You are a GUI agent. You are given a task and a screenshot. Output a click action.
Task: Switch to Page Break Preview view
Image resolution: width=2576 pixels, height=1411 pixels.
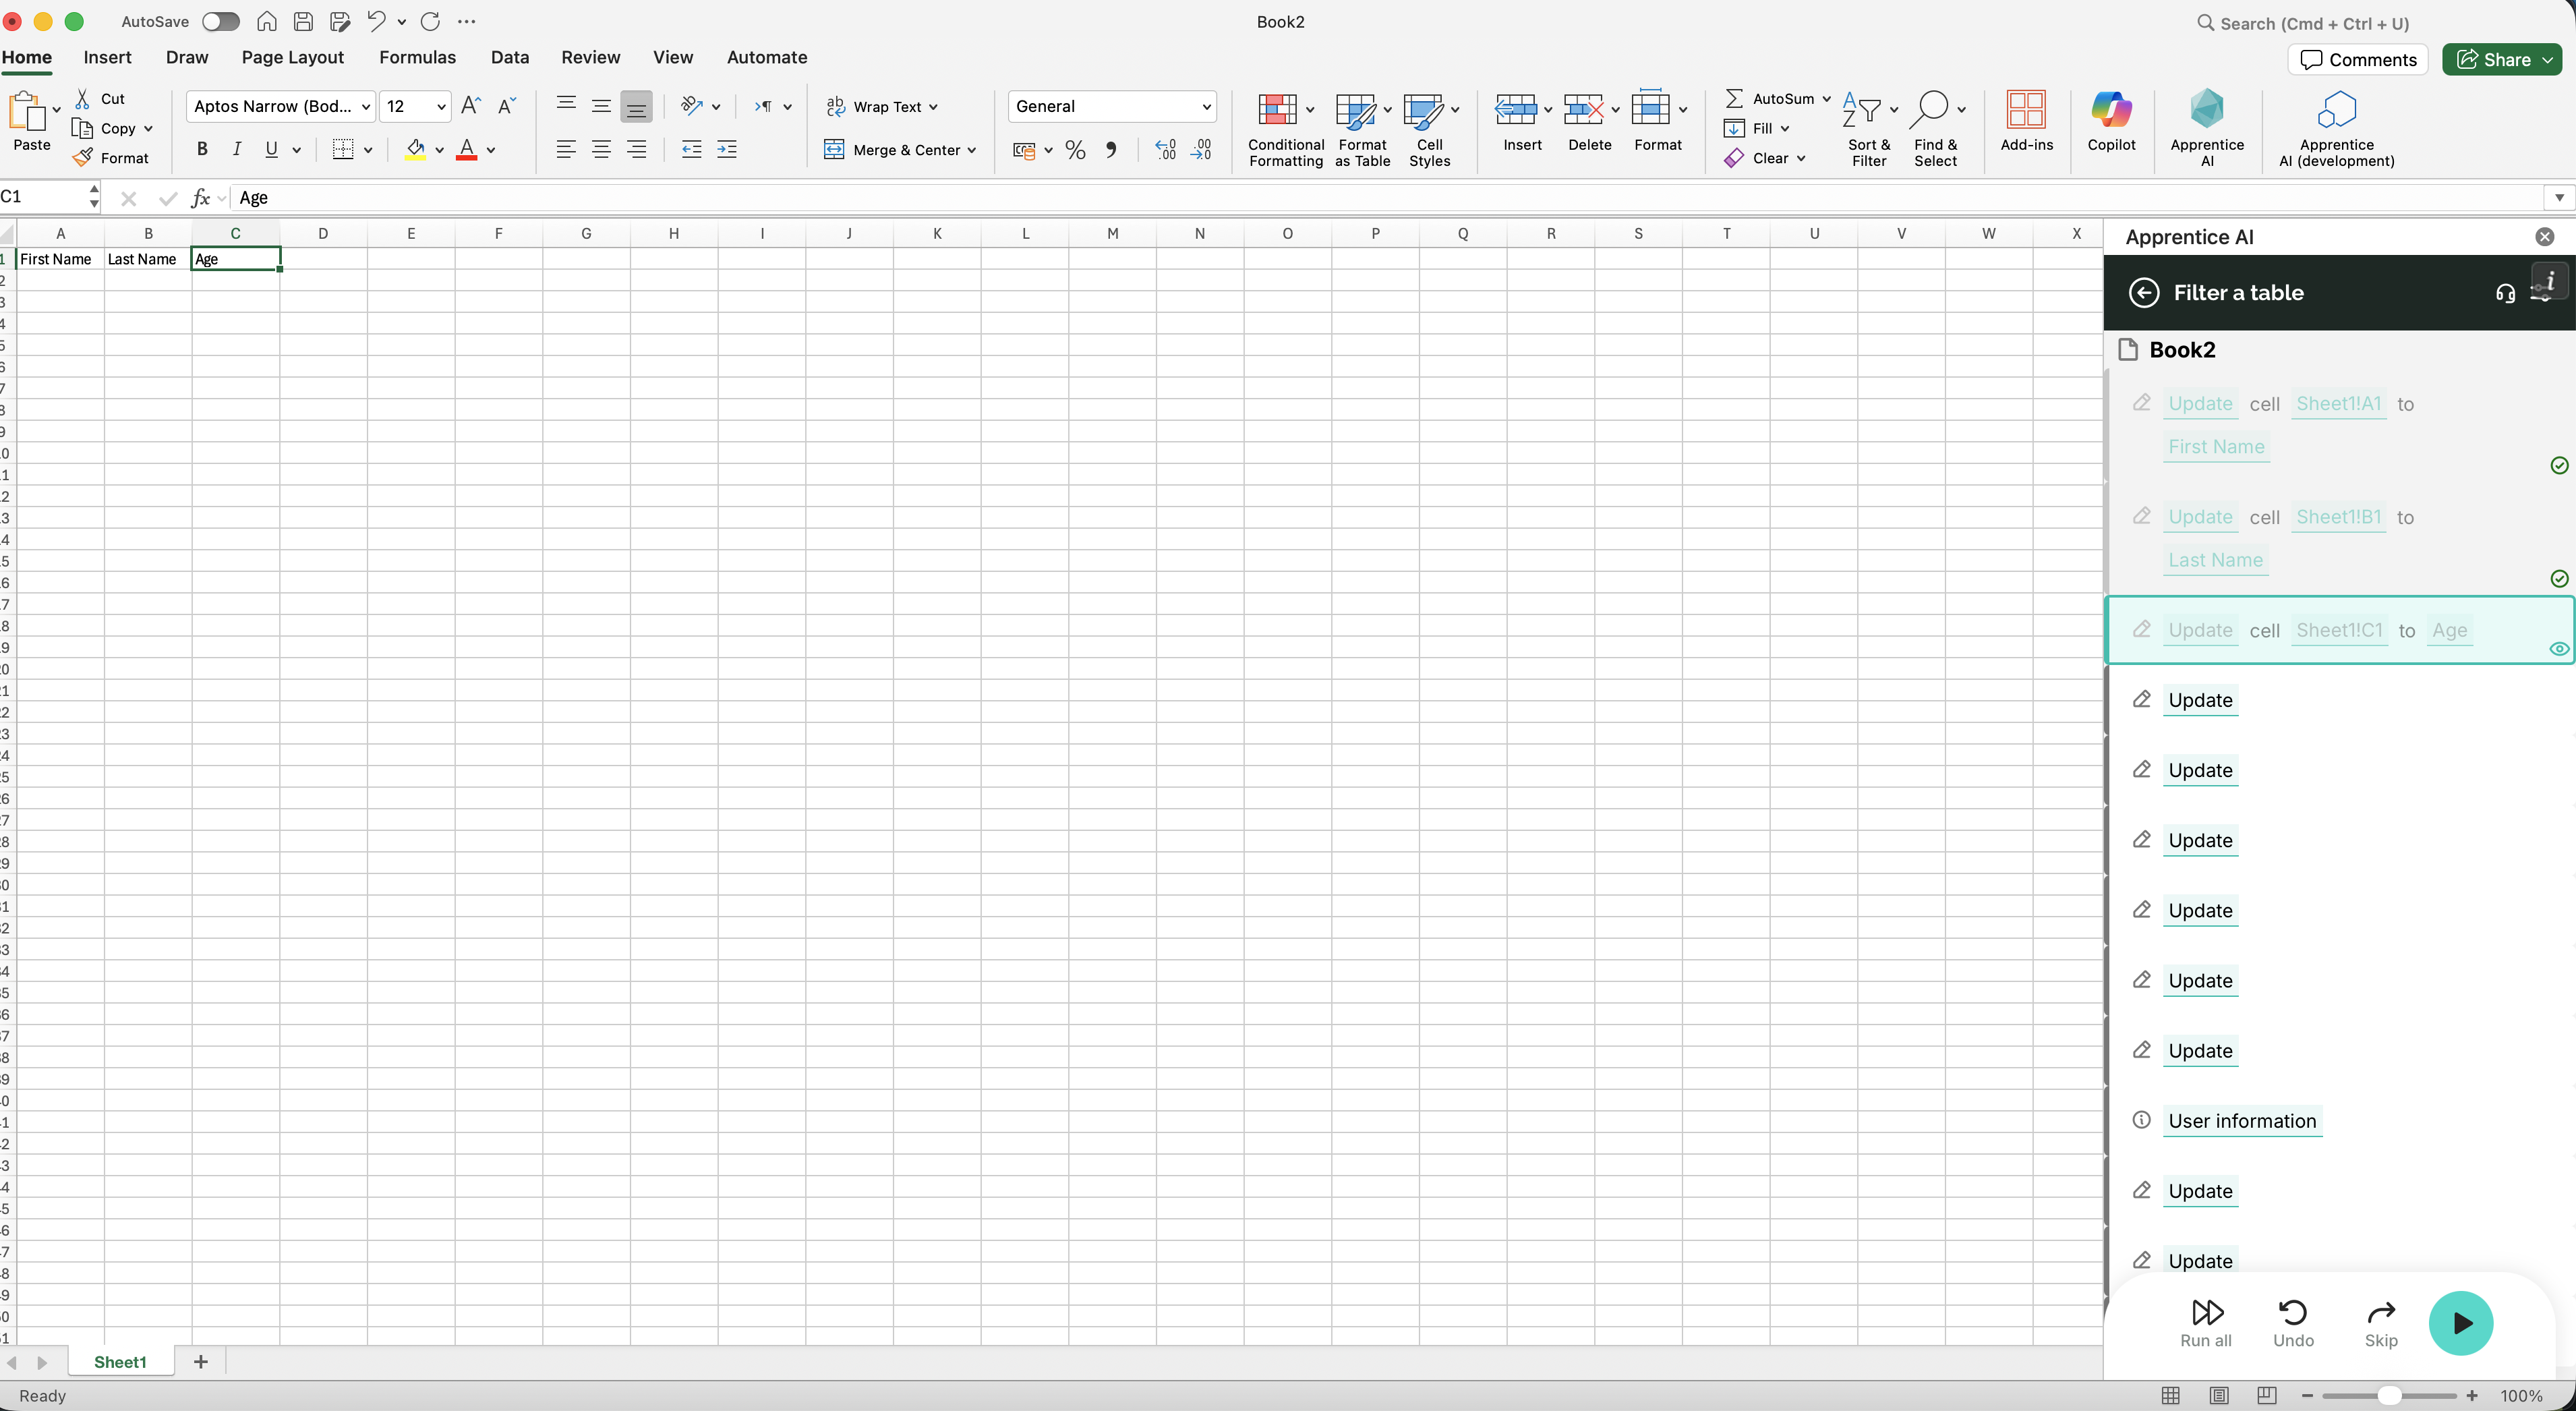pyautogui.click(x=2267, y=1395)
